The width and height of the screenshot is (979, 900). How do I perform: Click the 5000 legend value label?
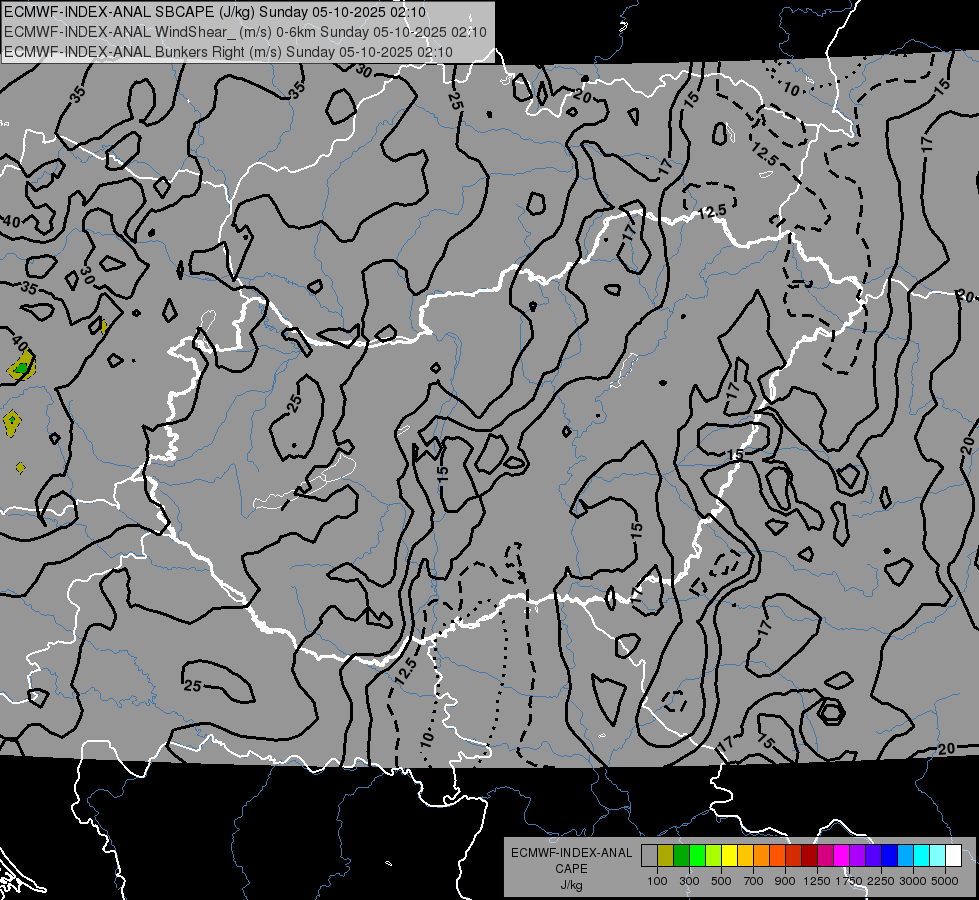click(x=945, y=881)
